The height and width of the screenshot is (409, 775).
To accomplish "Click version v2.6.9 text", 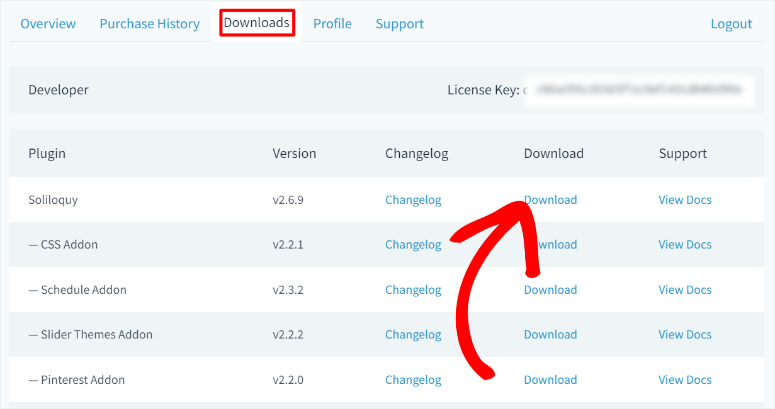I will coord(288,200).
